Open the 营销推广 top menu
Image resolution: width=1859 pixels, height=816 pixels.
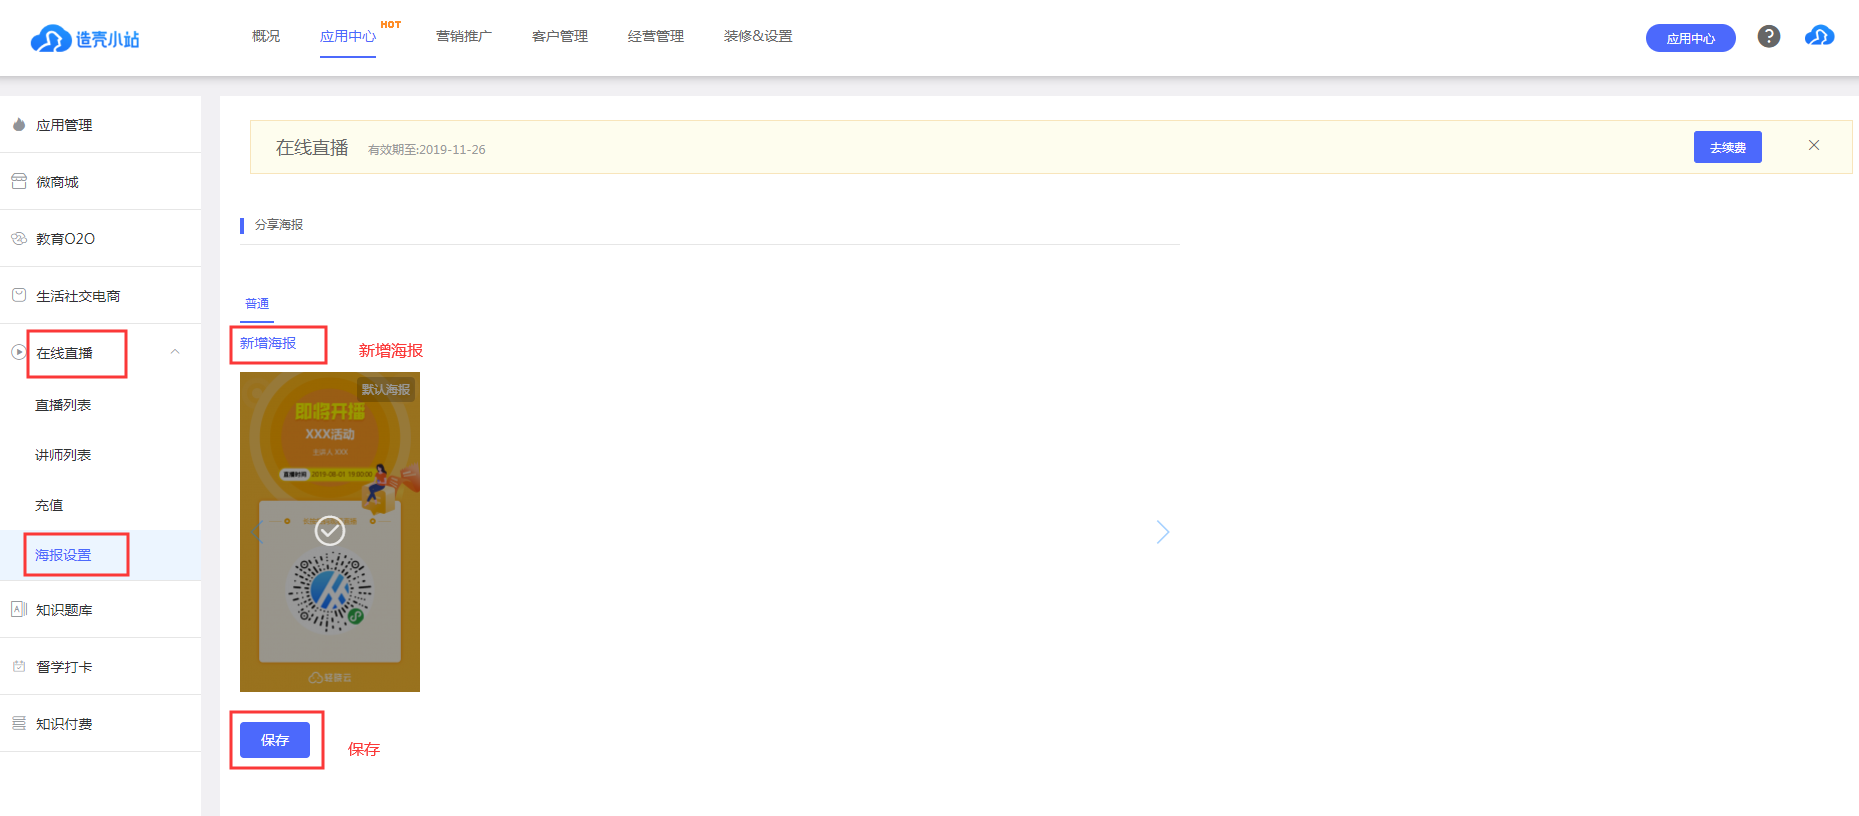click(464, 36)
